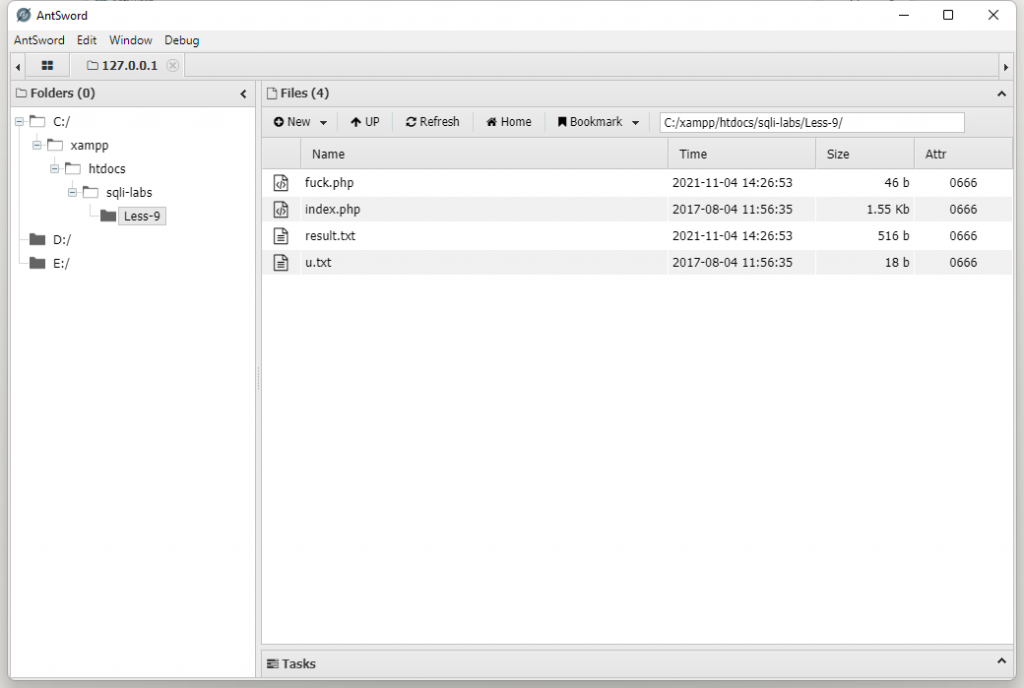This screenshot has width=1024, height=688.
Task: Select the E:/ drive folder
Action: click(x=61, y=263)
